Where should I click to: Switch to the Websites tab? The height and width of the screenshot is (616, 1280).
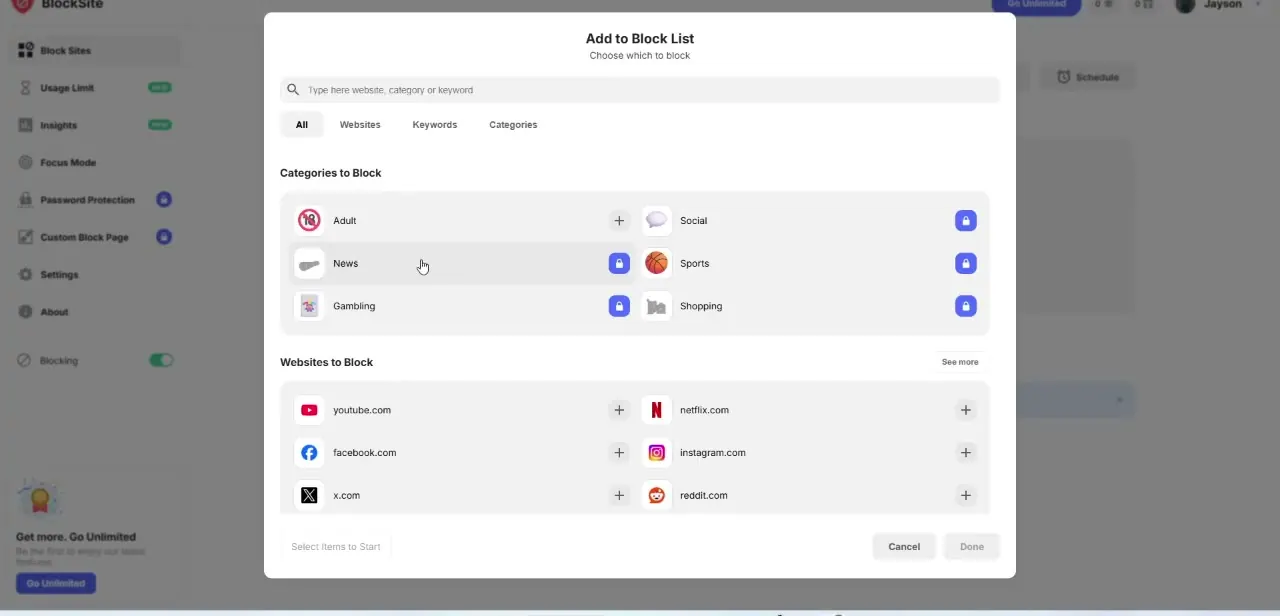pyautogui.click(x=360, y=125)
